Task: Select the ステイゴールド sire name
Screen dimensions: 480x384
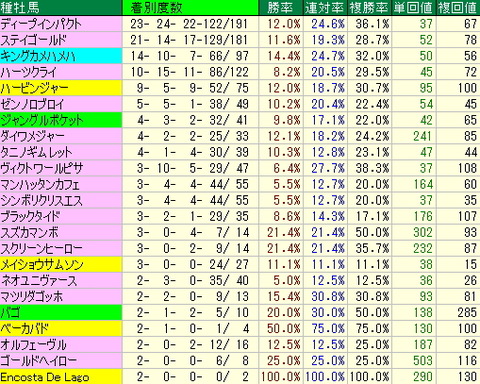Action: (x=34, y=40)
